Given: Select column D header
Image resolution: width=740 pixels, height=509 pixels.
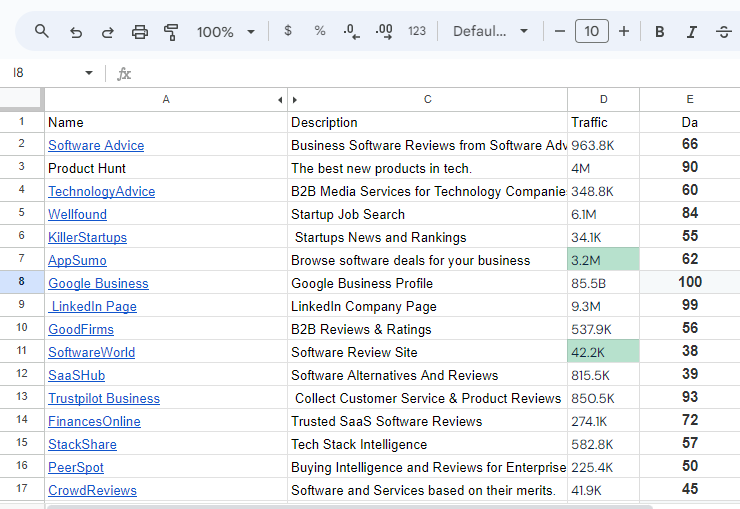Looking at the screenshot, I should pos(603,99).
